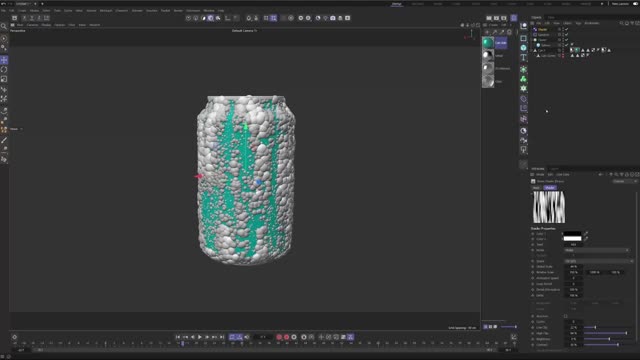Open the Custom dropdown in Attributes header

point(624,181)
